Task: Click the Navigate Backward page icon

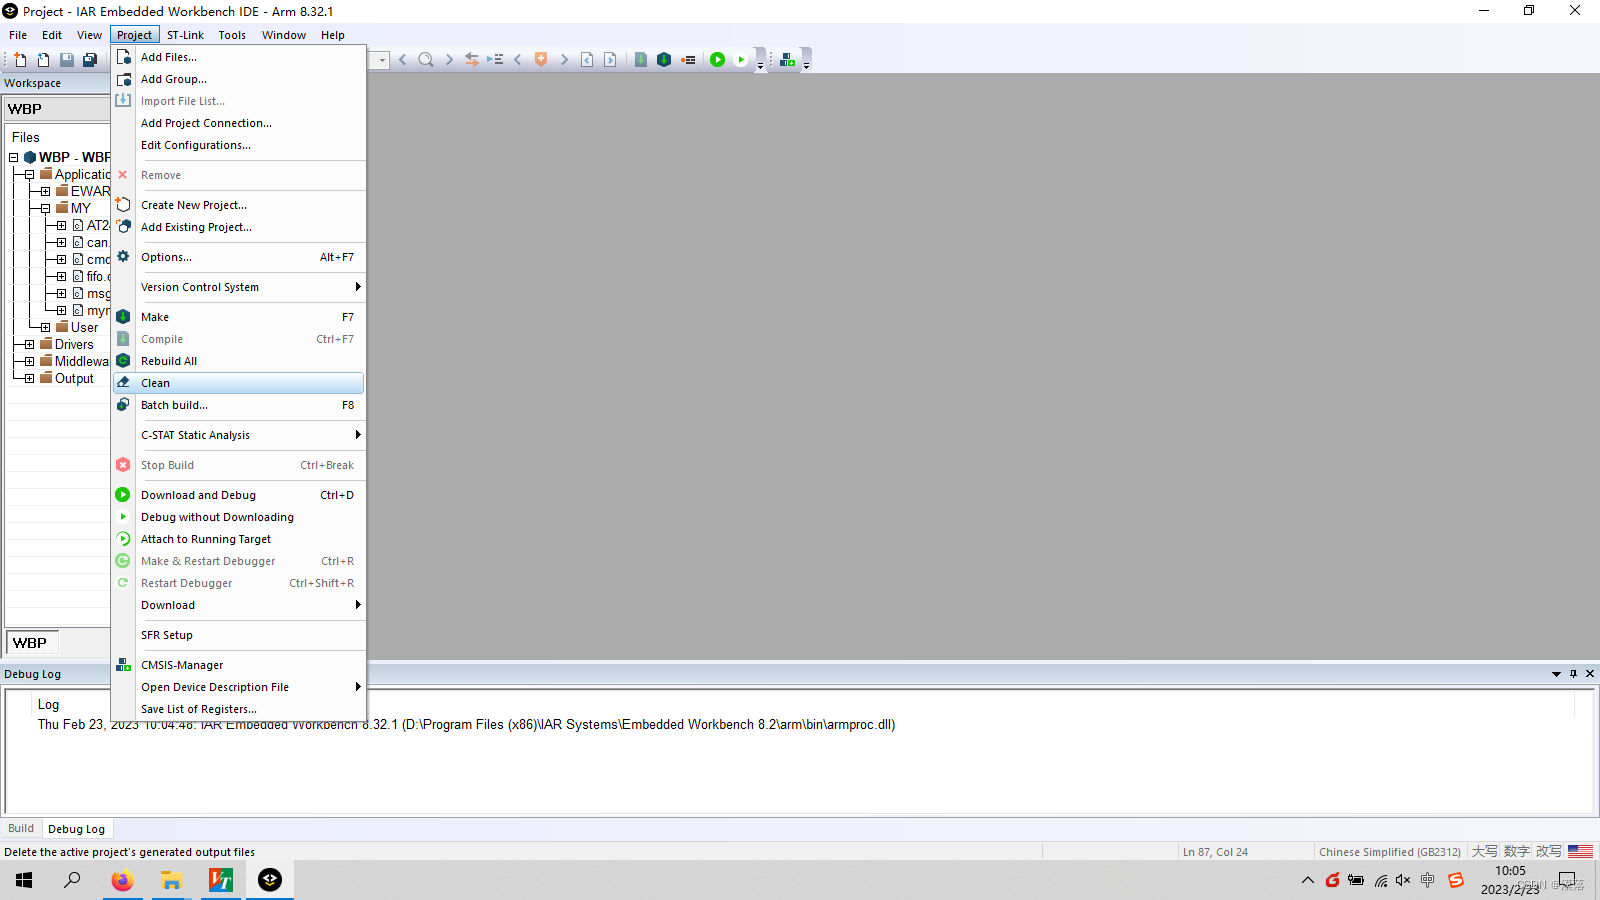Action: point(587,60)
